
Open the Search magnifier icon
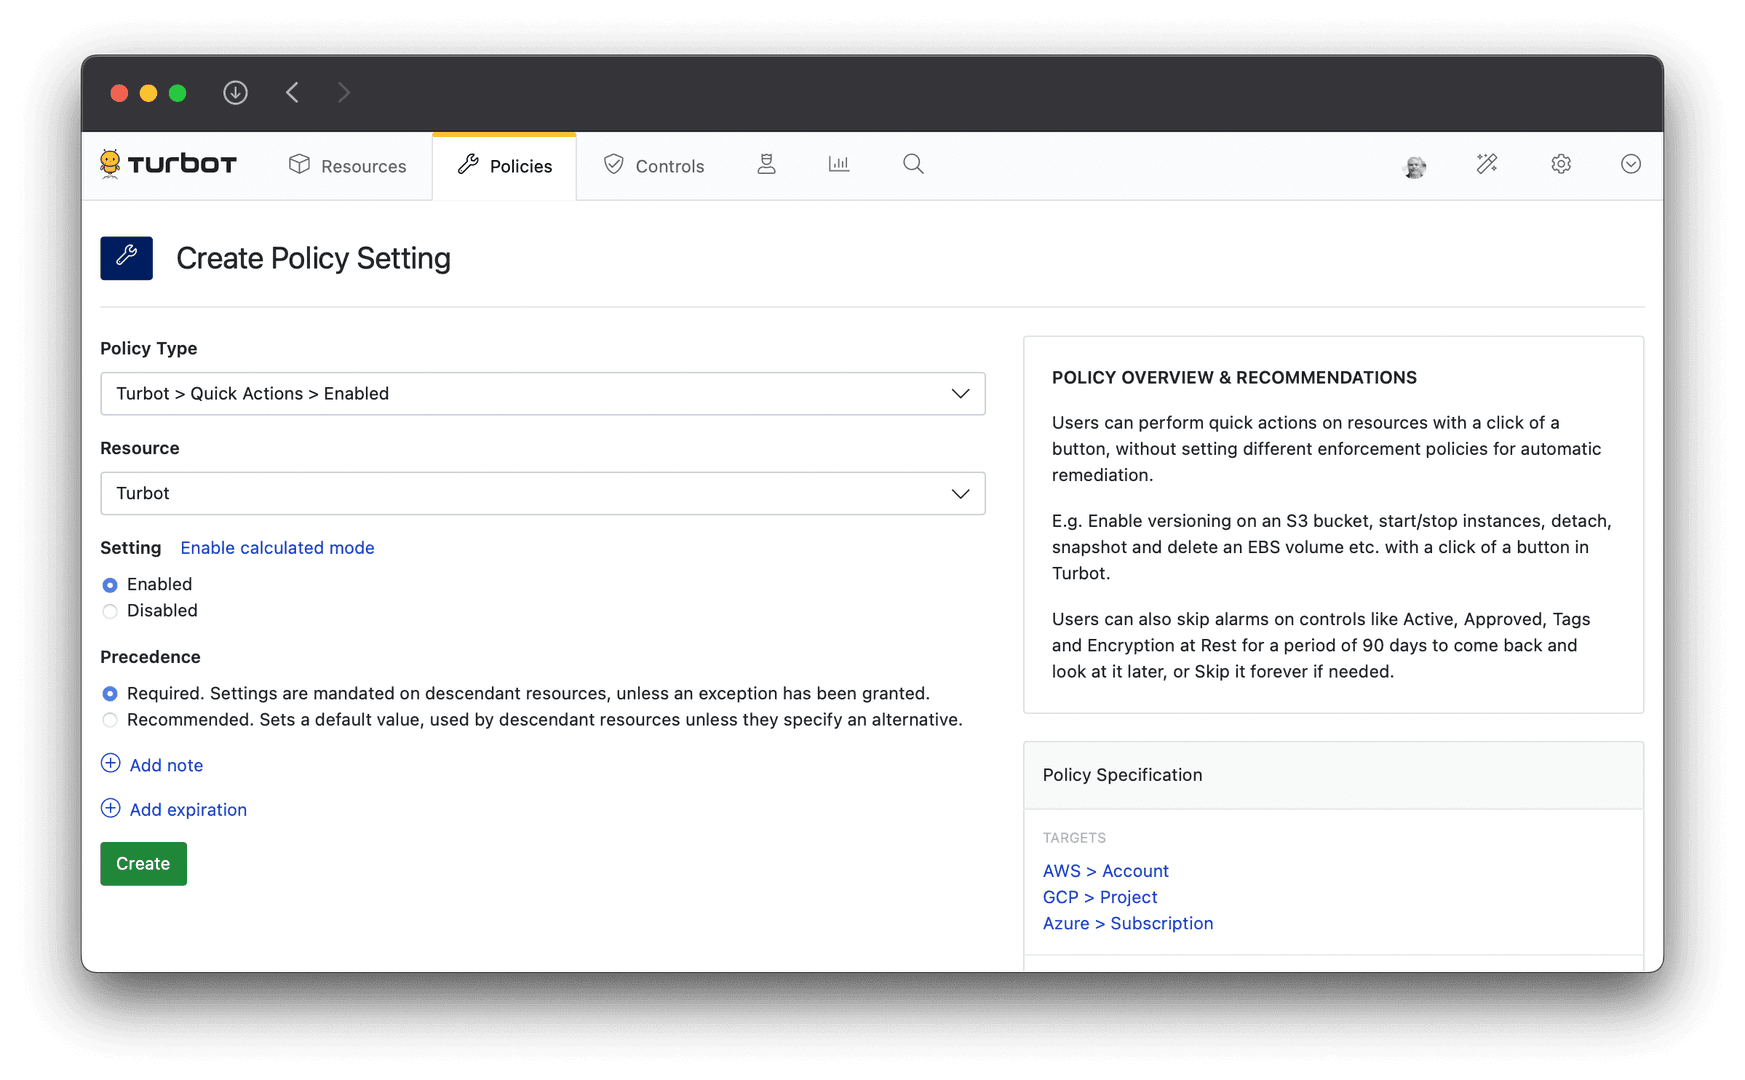(913, 164)
